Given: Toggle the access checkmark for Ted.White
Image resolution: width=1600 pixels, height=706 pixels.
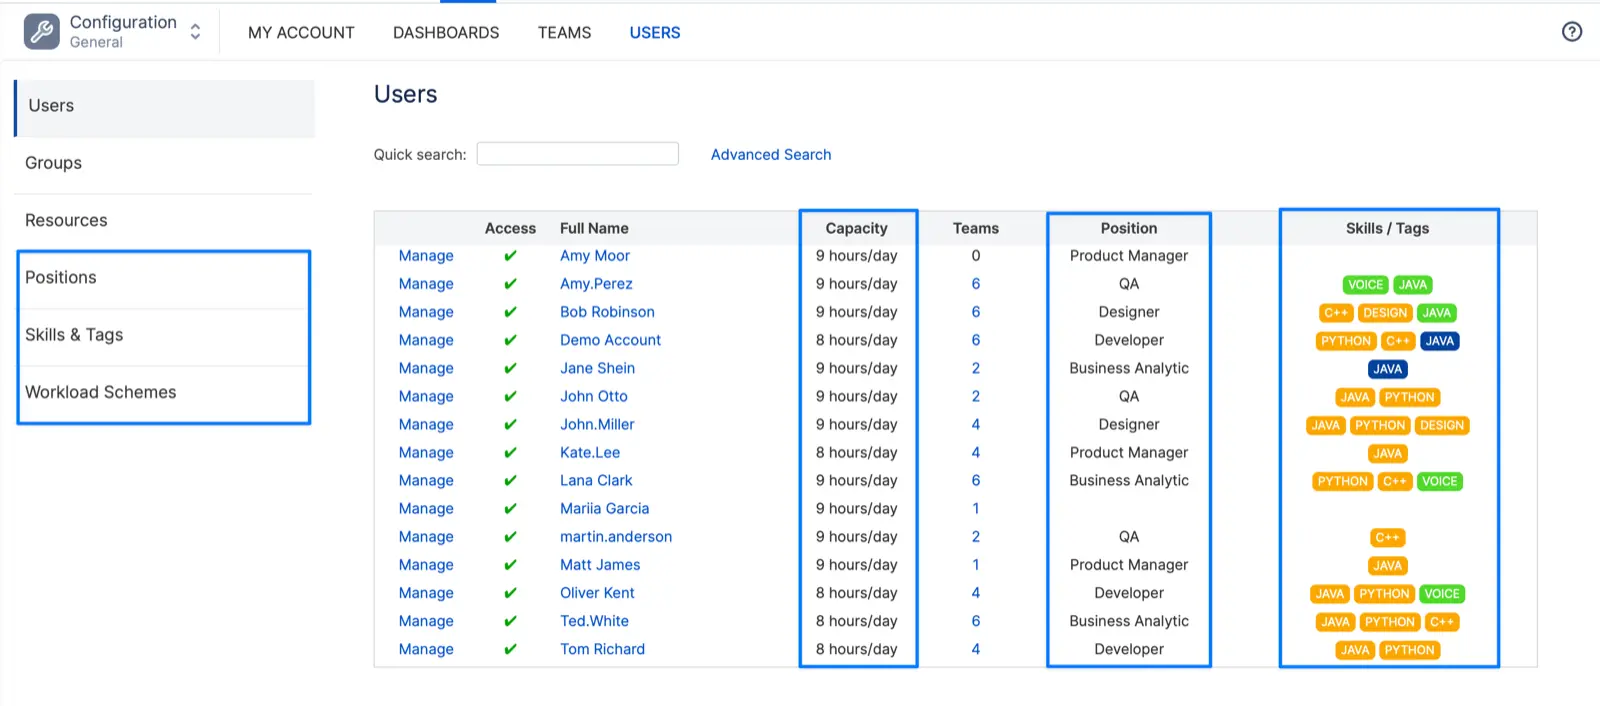Looking at the screenshot, I should pyautogui.click(x=510, y=621).
